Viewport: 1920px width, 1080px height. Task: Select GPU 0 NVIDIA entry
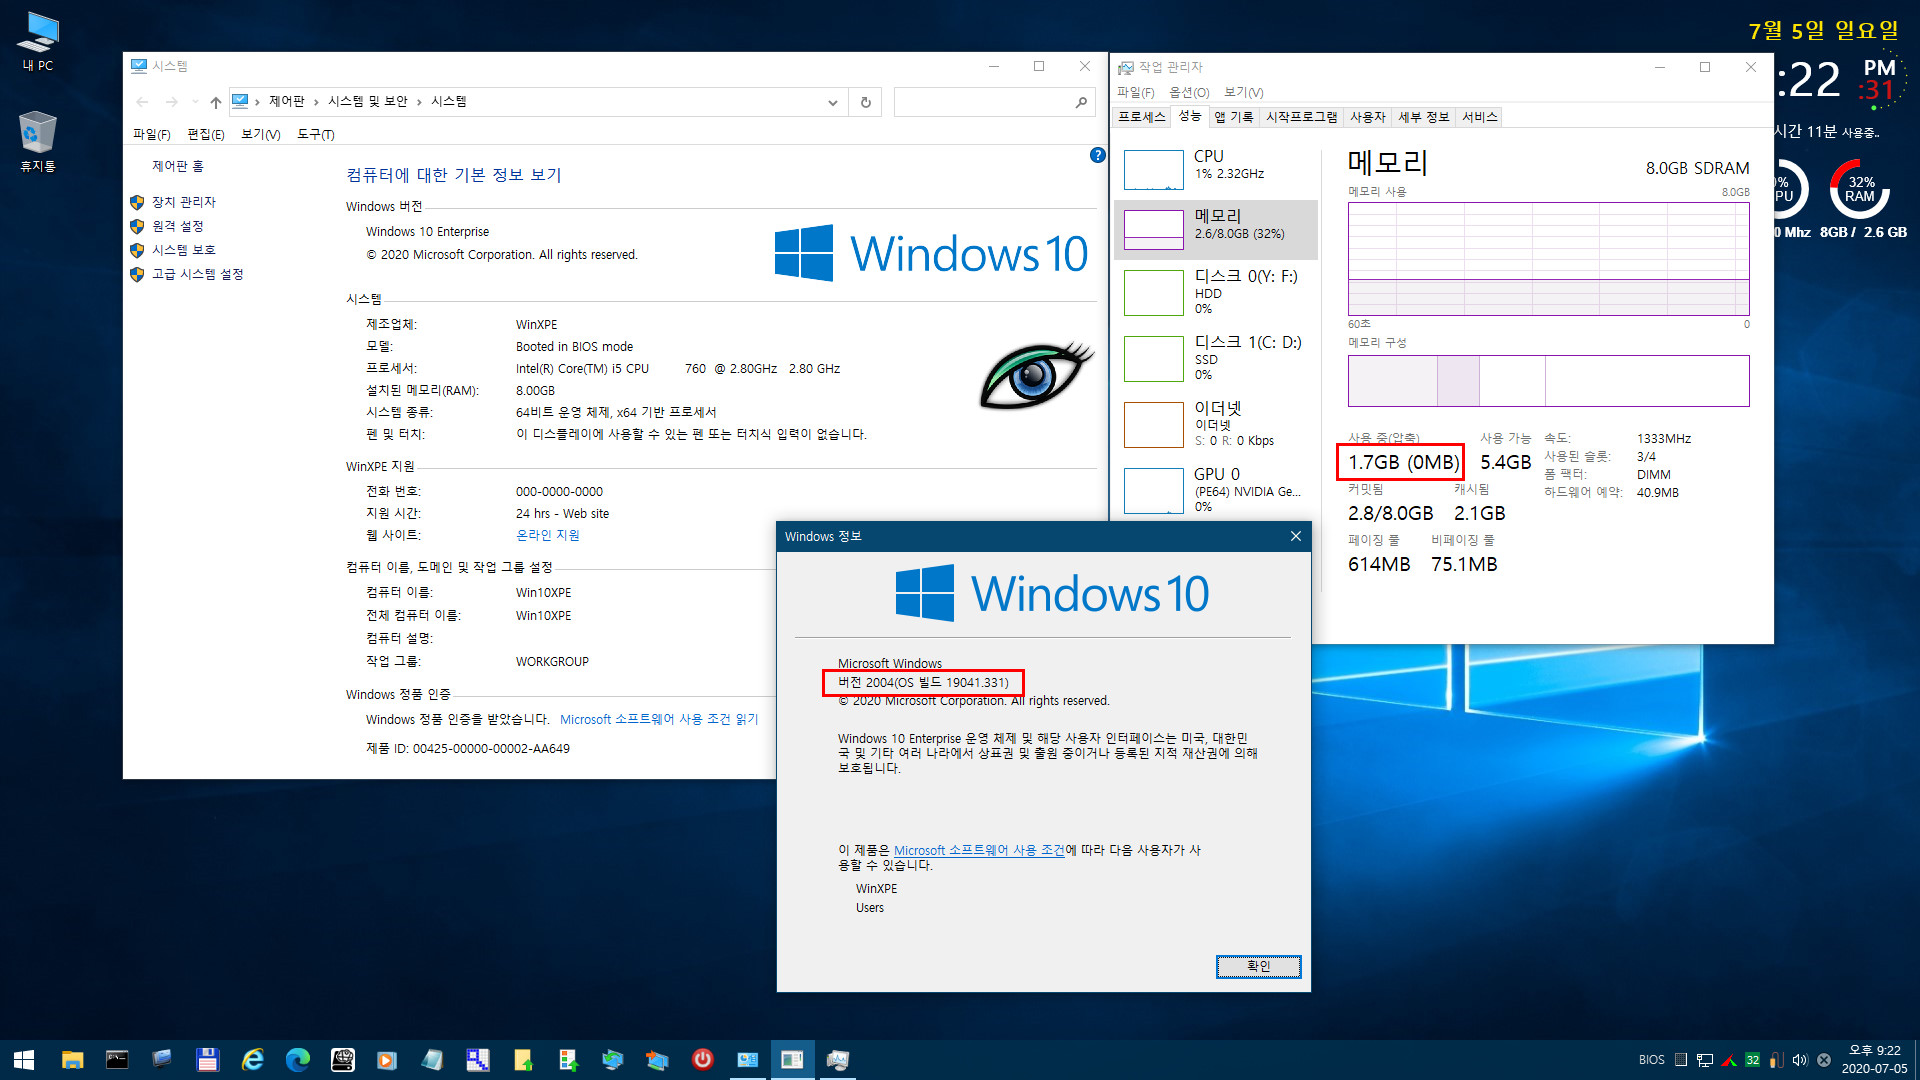[x=1216, y=489]
